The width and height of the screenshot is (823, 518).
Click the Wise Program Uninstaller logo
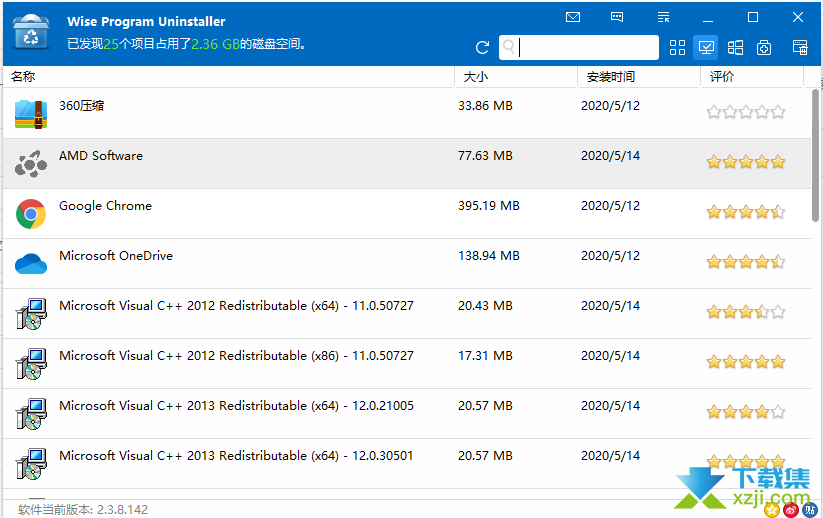31,31
